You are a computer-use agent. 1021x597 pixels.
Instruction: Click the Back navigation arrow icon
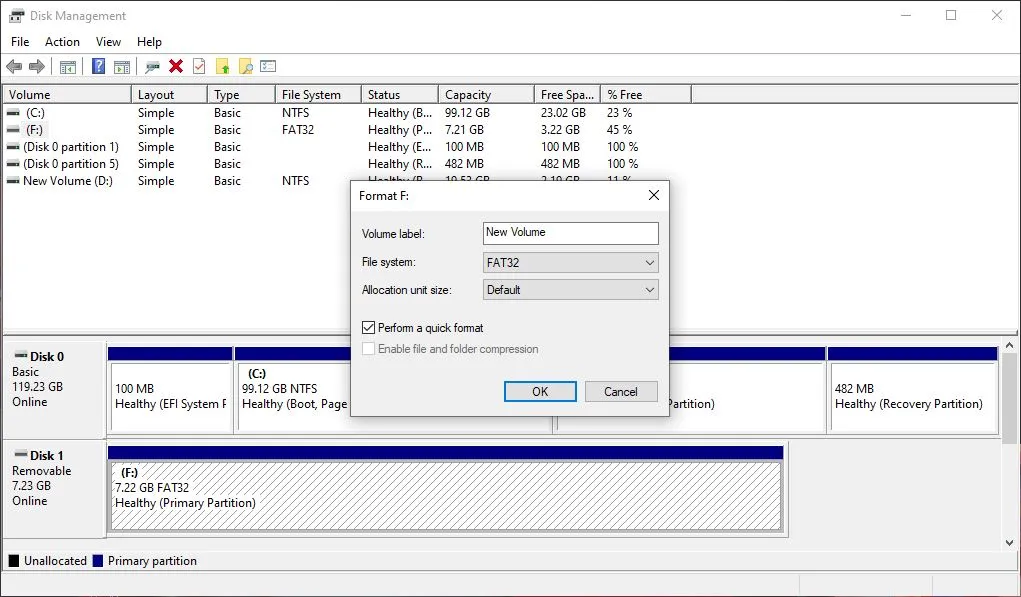pos(14,66)
